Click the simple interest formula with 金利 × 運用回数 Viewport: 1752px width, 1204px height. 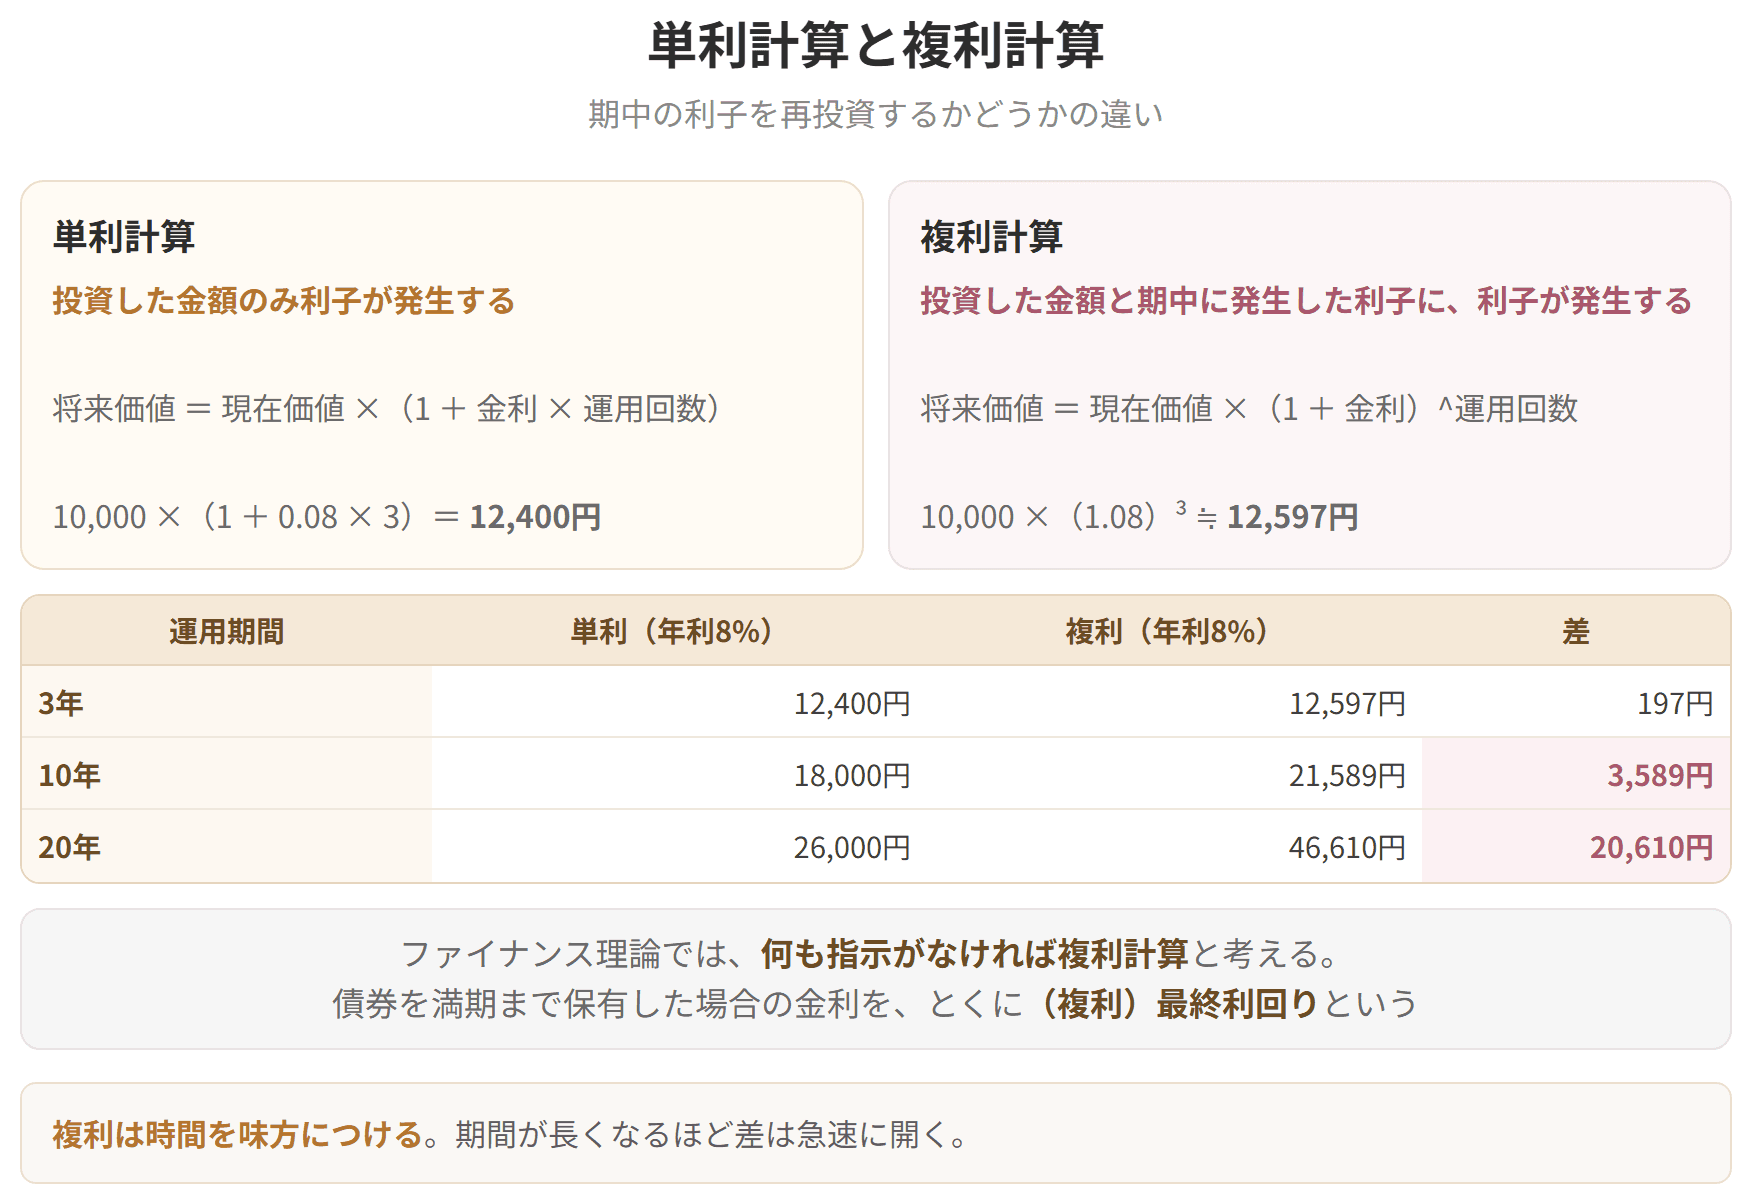click(x=388, y=409)
